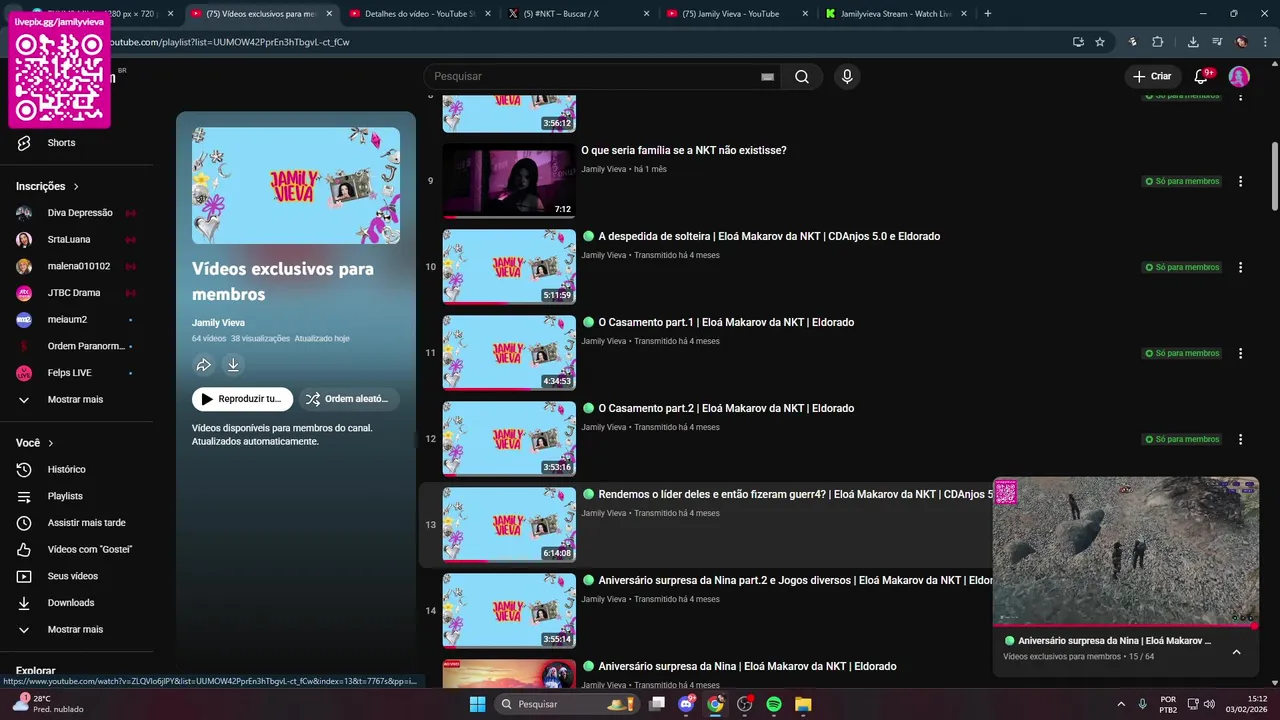This screenshot has width=1280, height=720.
Task: Click 'Reproduzir tudo' play button
Action: coord(242,399)
